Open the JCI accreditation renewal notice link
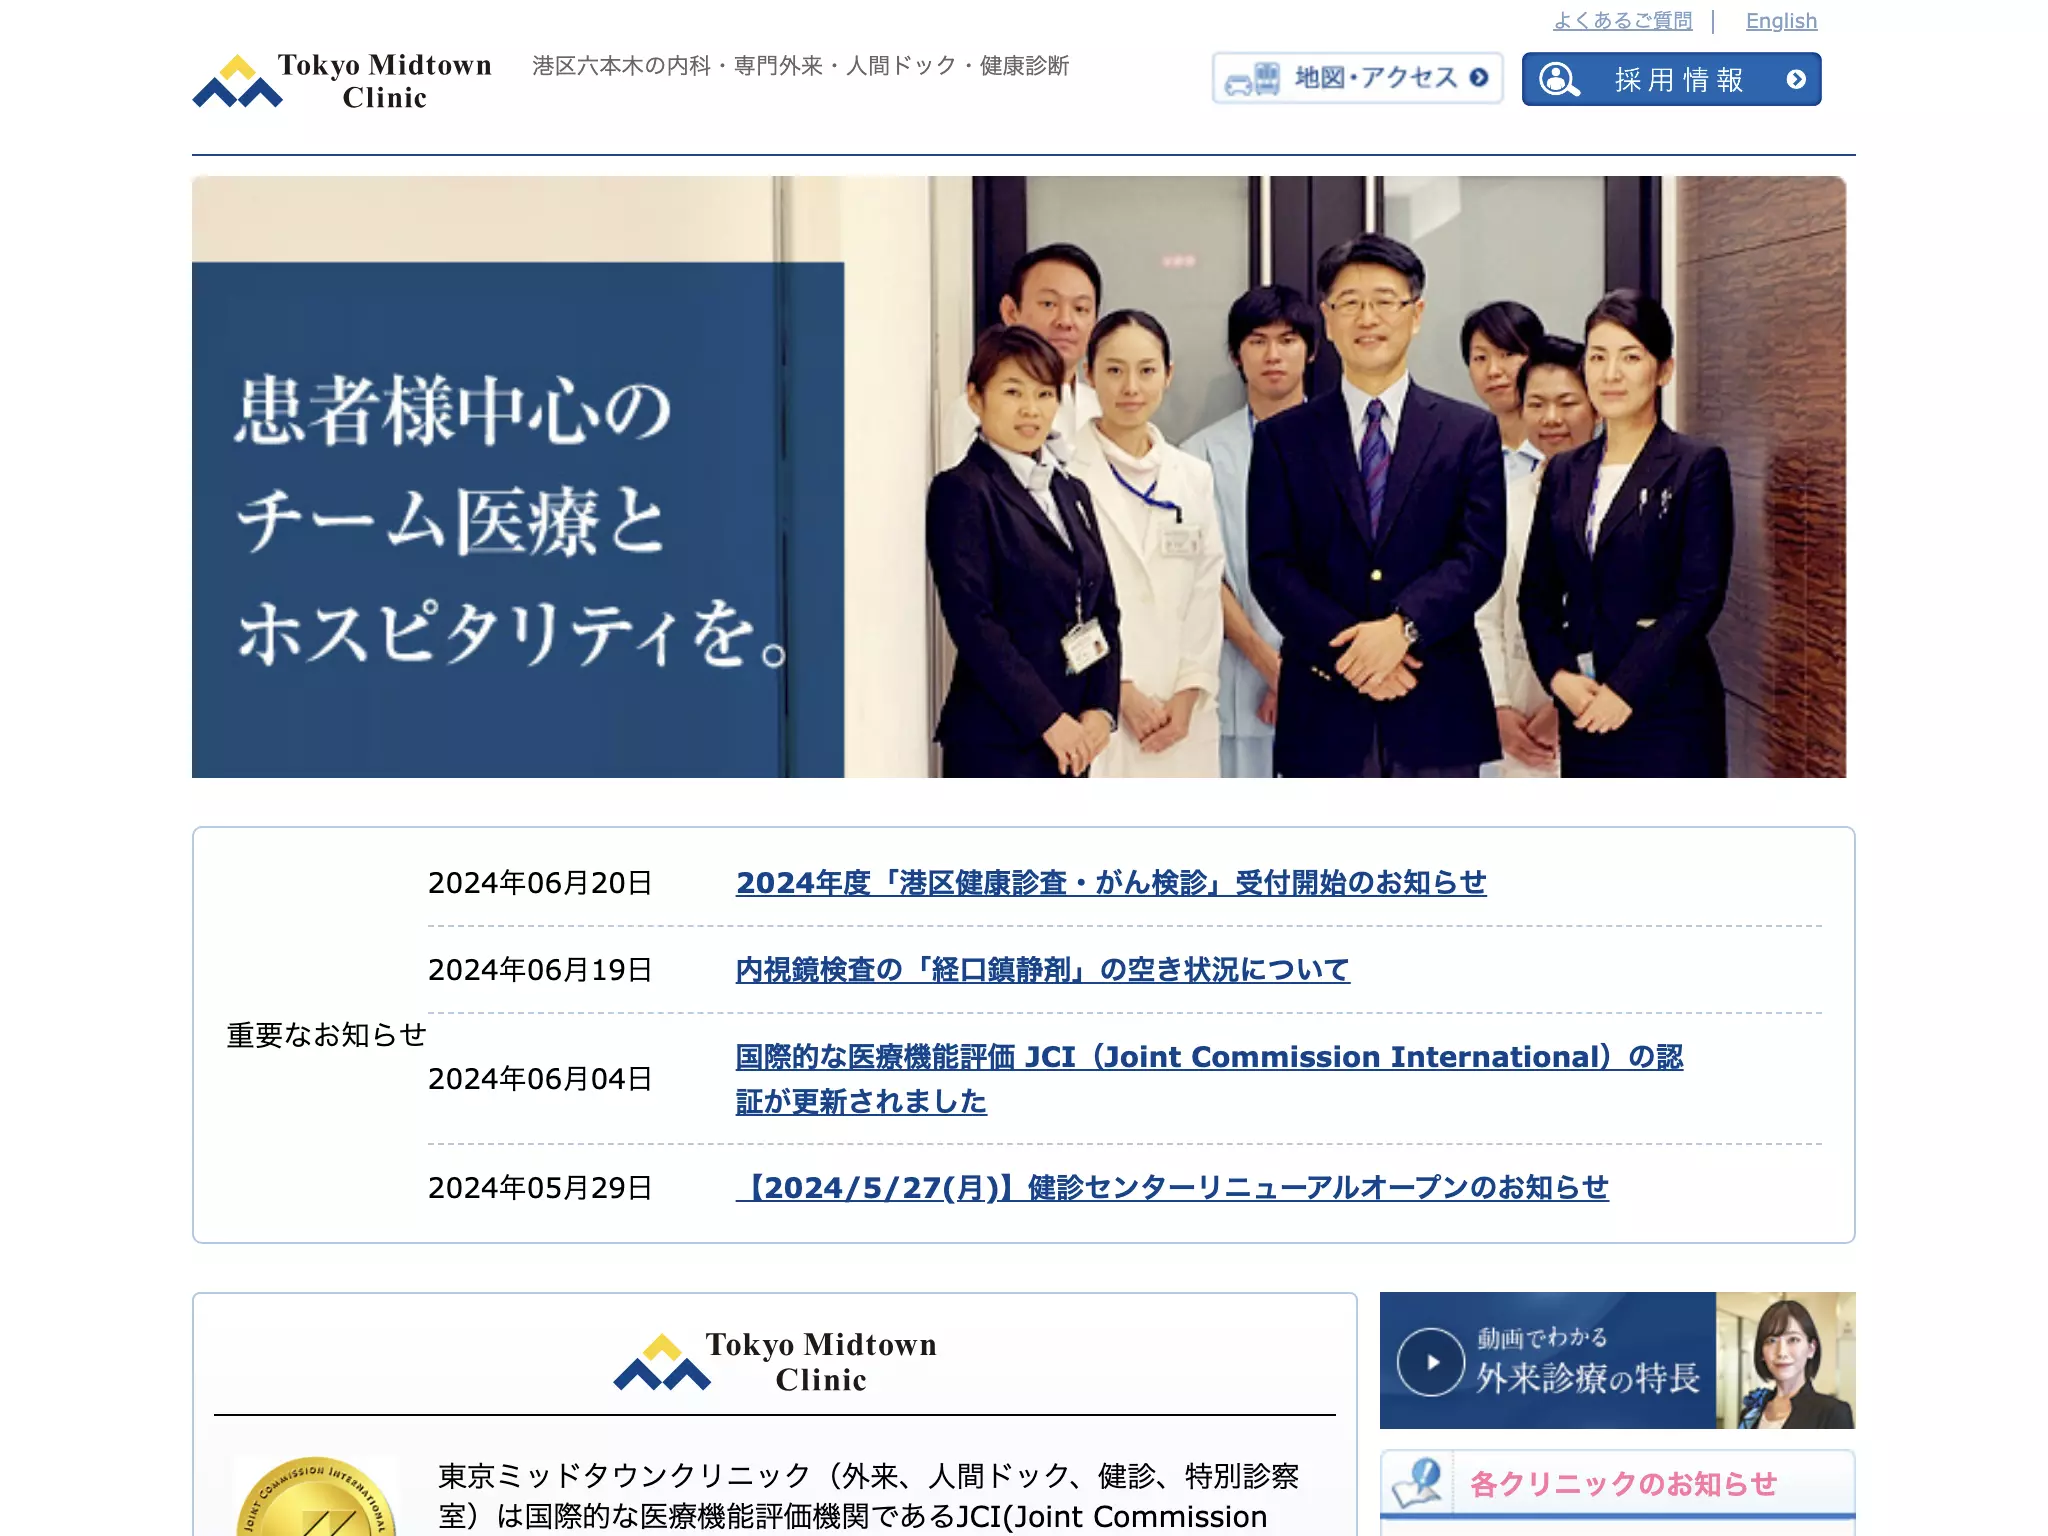This screenshot has width=2048, height=1536. 1209,1079
